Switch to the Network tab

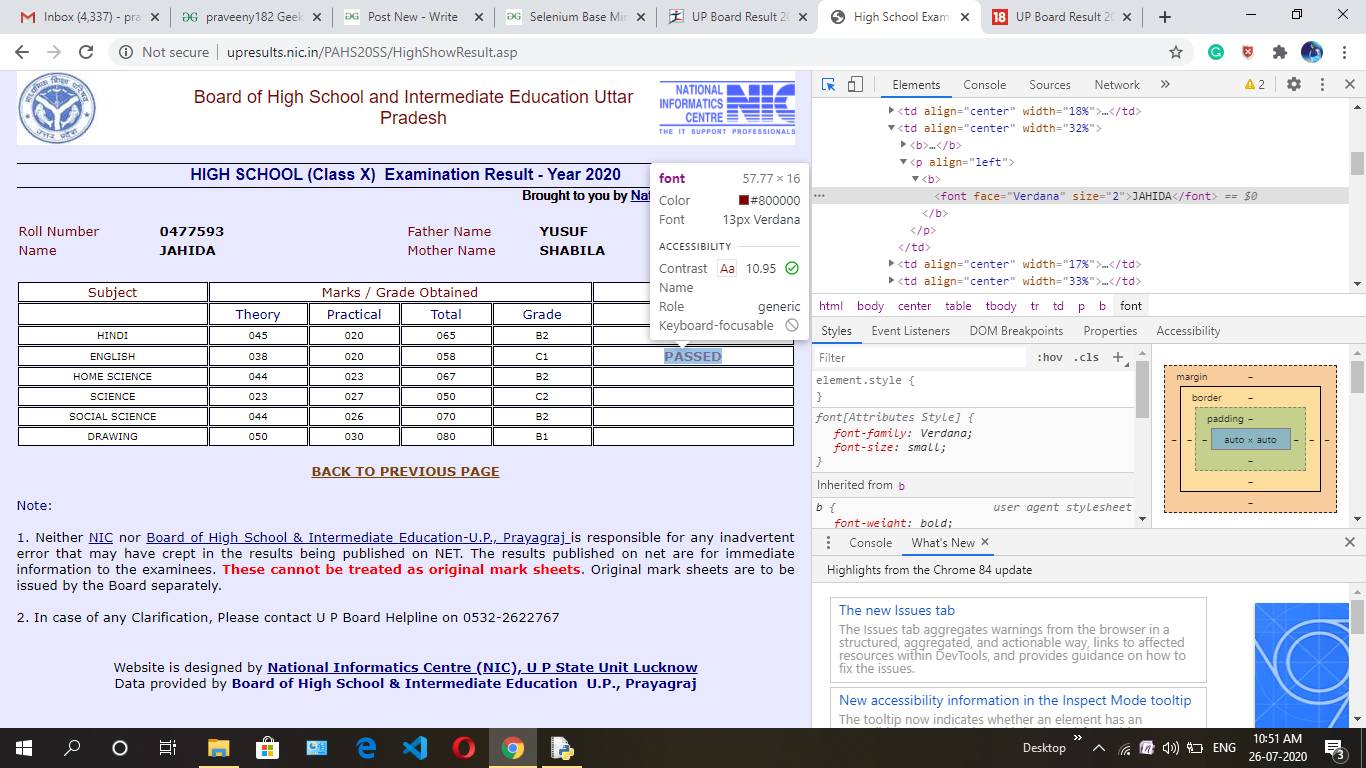1117,85
